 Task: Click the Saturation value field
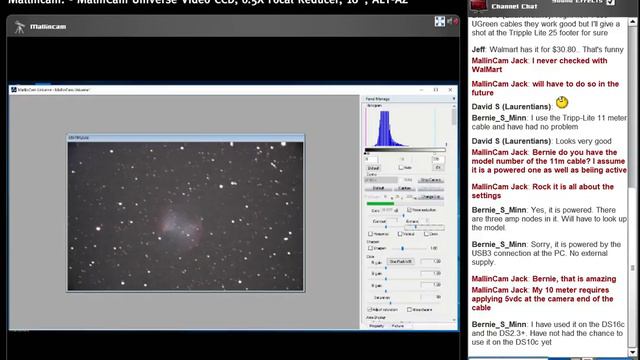(431, 297)
